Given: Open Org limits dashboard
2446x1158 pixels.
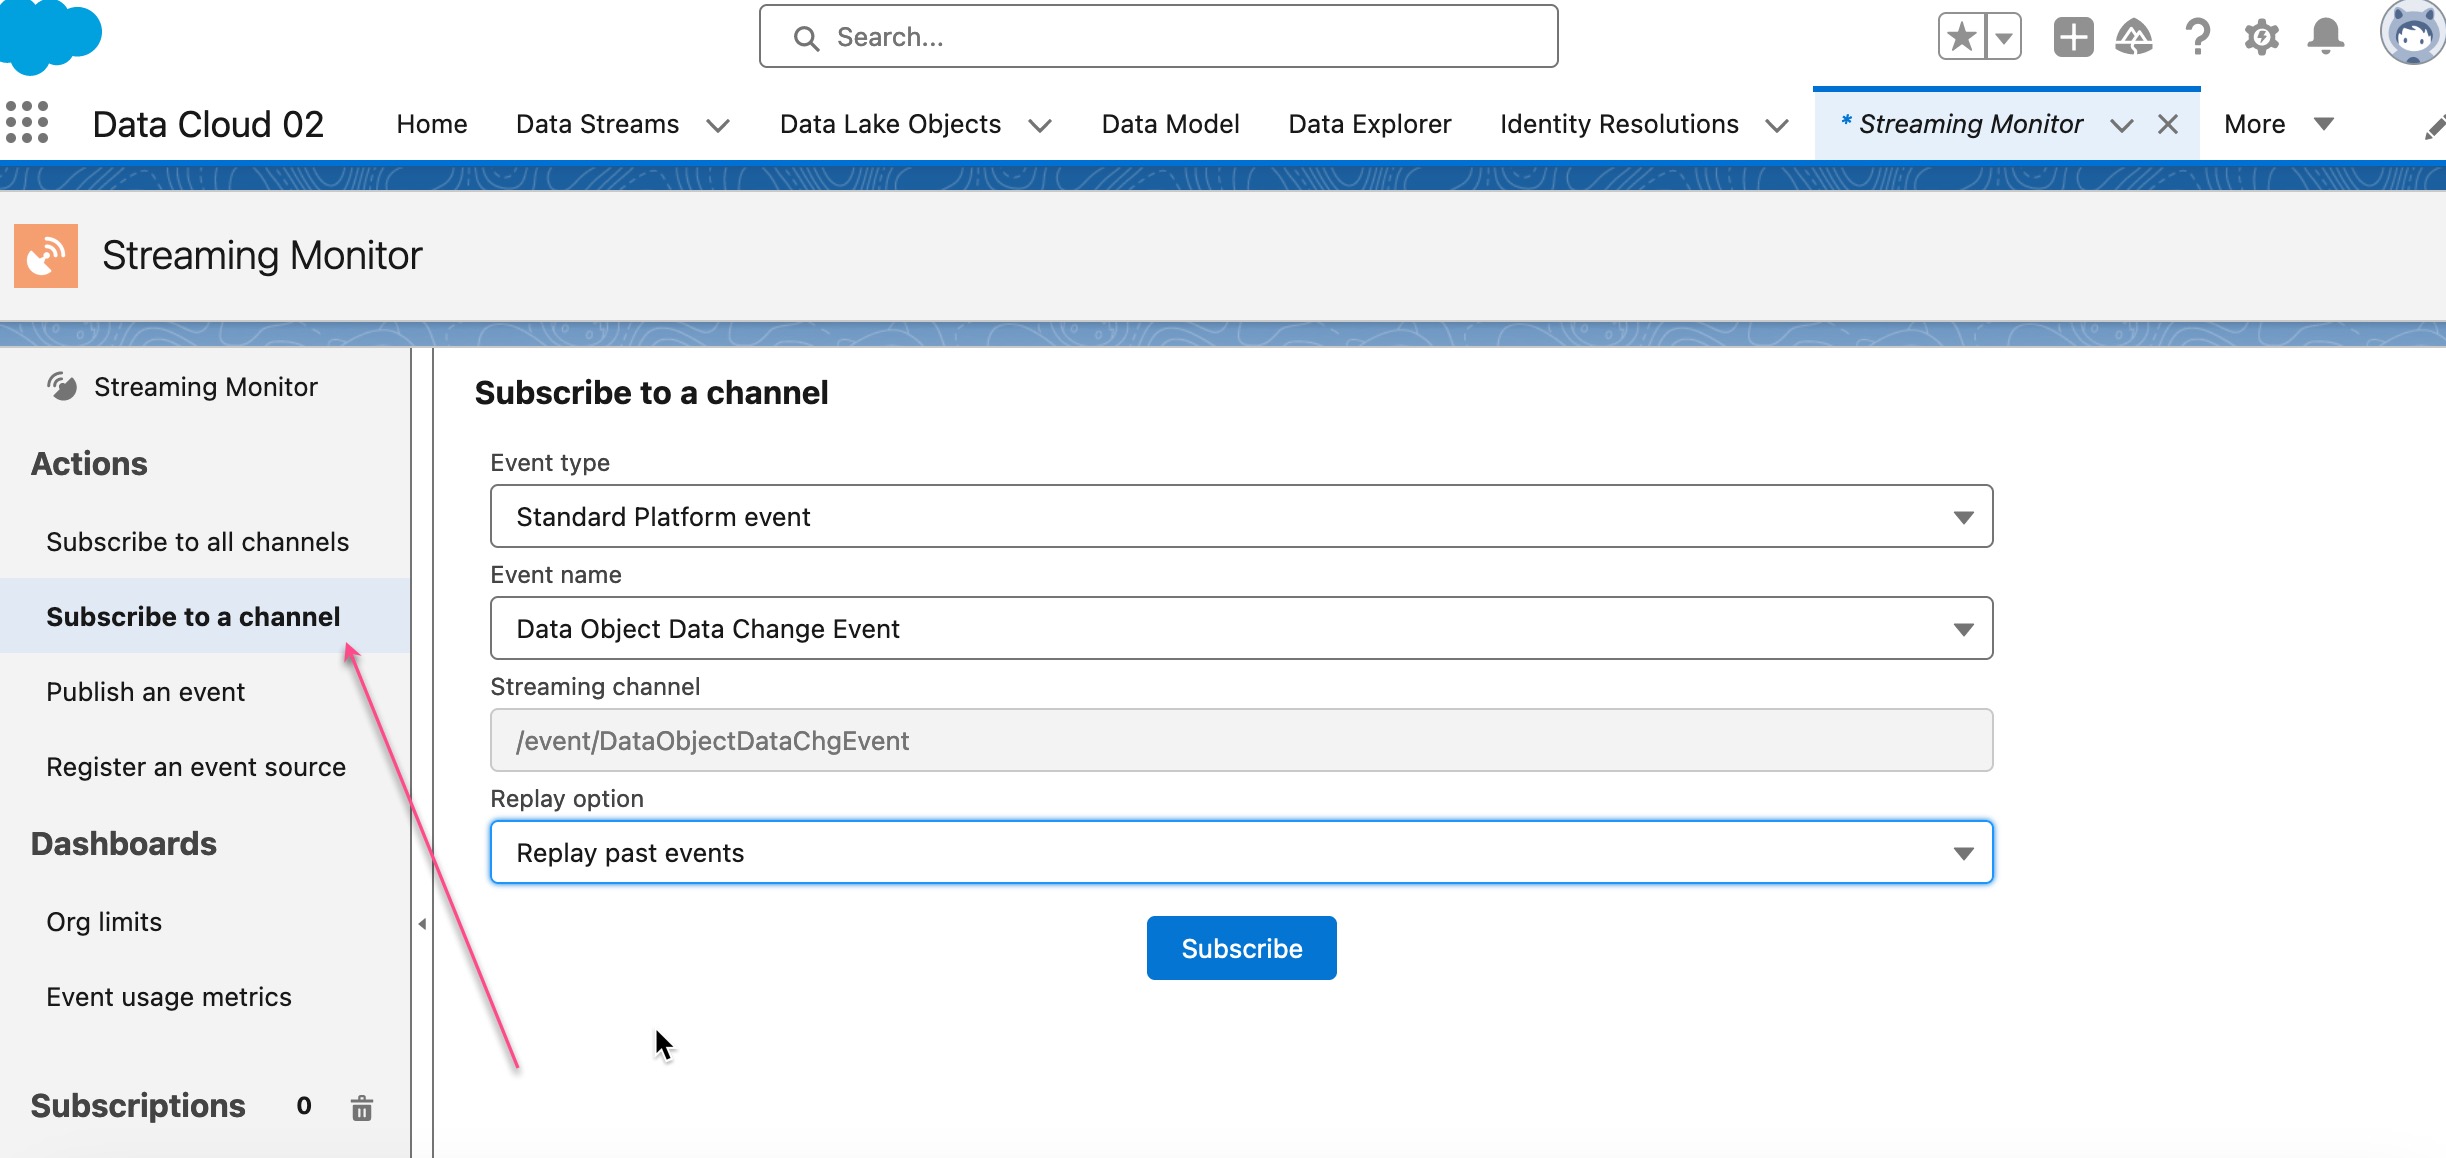Looking at the screenshot, I should click(x=104, y=922).
